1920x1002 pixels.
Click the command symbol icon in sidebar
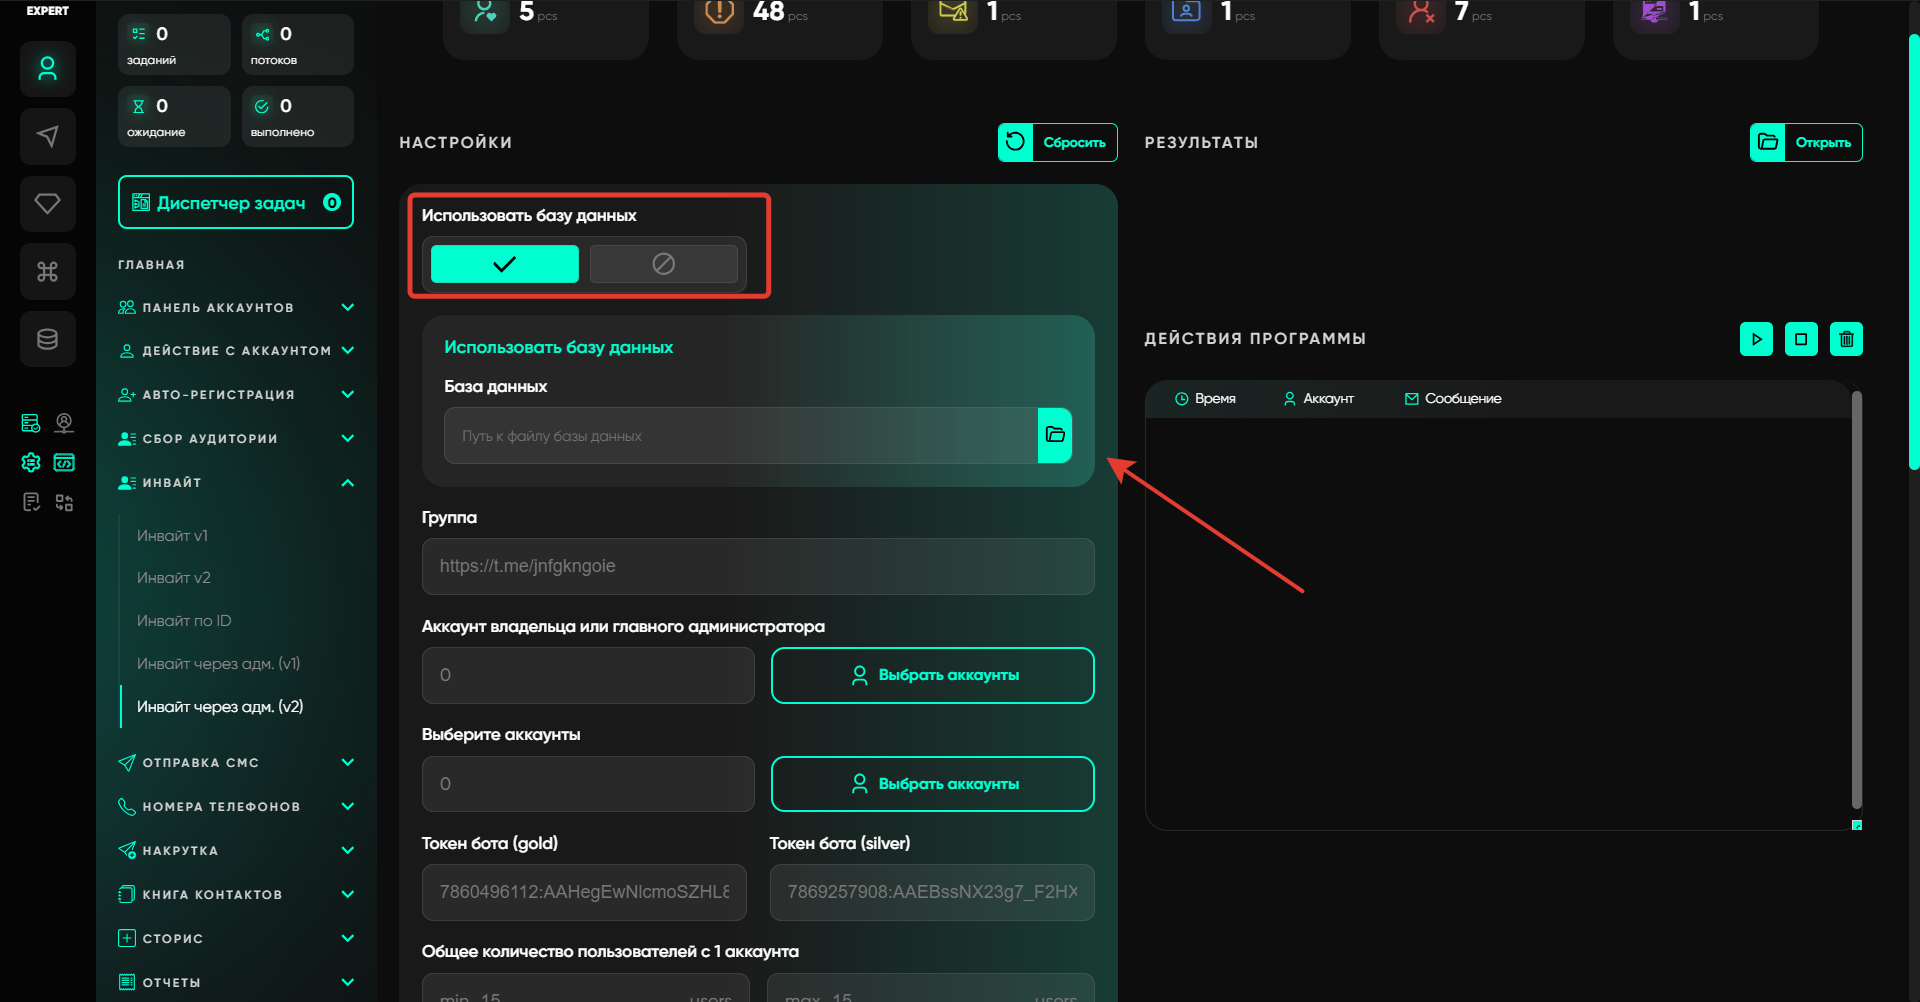coord(47,272)
